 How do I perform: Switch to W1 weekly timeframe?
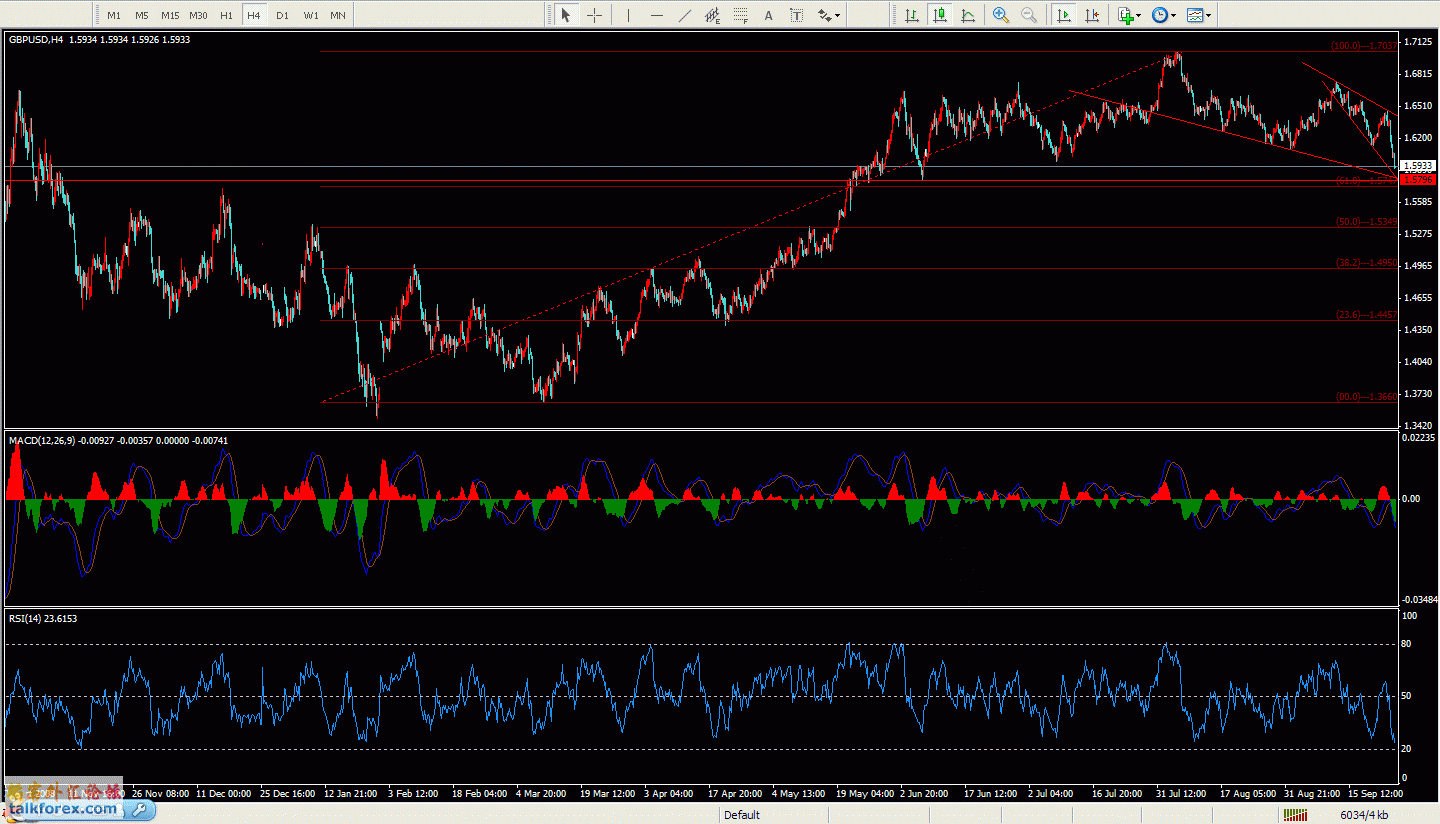(x=311, y=15)
